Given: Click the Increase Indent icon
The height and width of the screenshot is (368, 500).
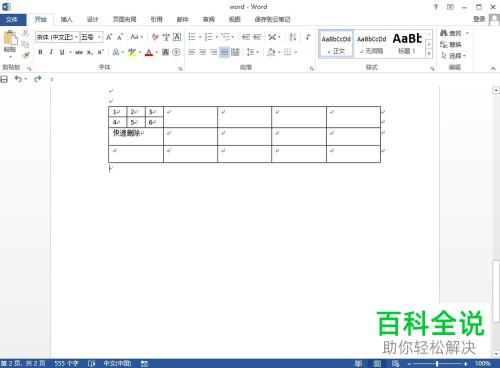Looking at the screenshot, I should click(257, 37).
